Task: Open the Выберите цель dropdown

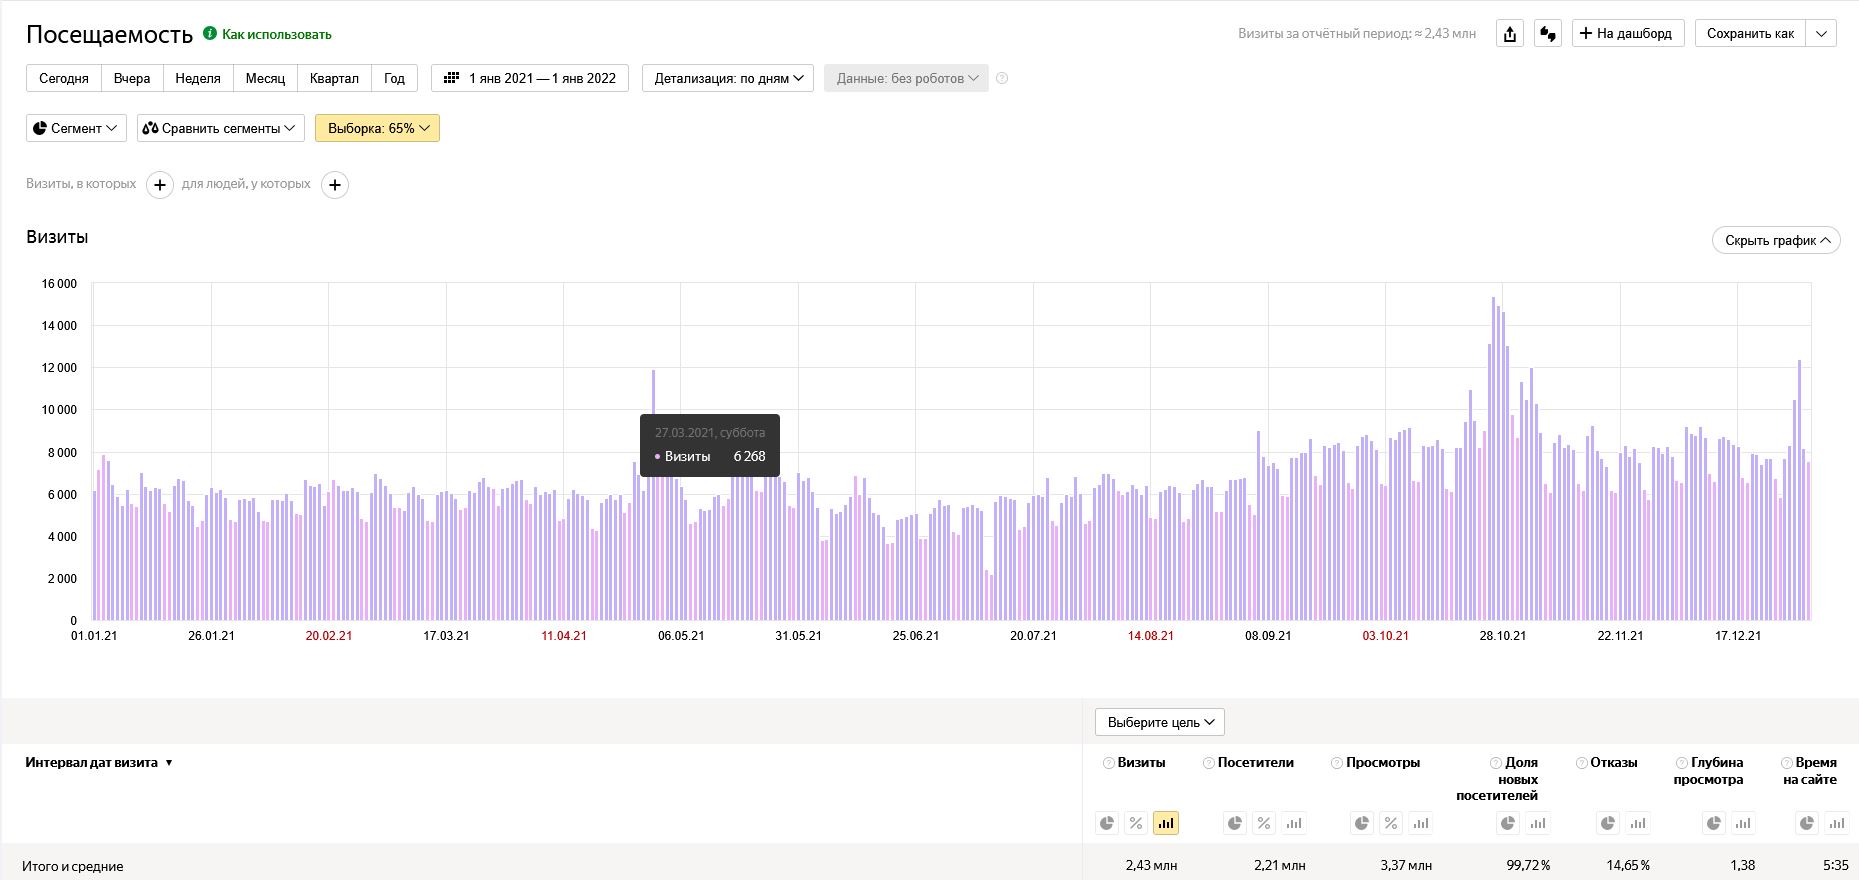Action: tap(1160, 722)
